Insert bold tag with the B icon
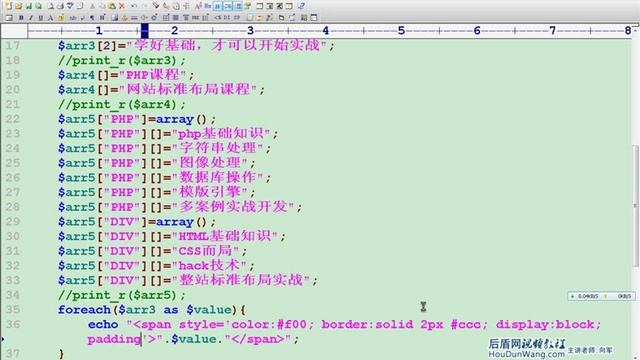Image resolution: width=640 pixels, height=360 pixels. pyautogui.click(x=21, y=18)
